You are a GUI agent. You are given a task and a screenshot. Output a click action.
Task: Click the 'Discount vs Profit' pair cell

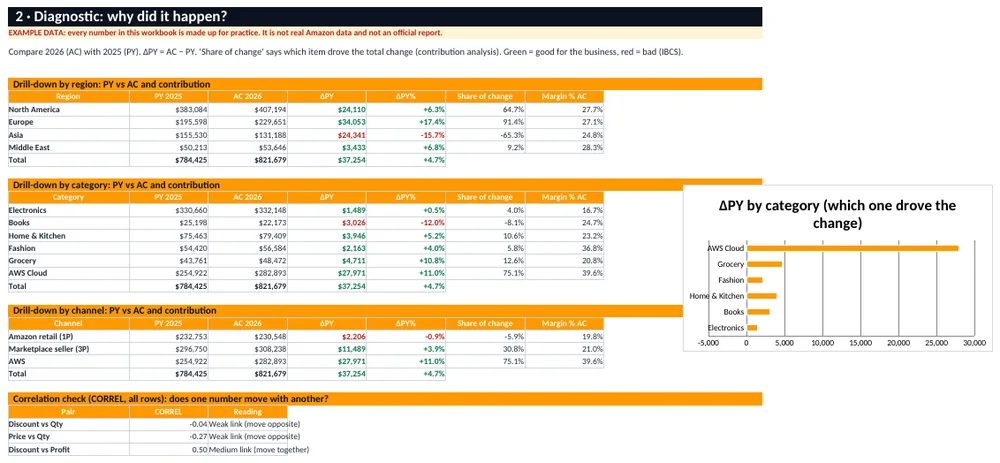click(x=68, y=450)
